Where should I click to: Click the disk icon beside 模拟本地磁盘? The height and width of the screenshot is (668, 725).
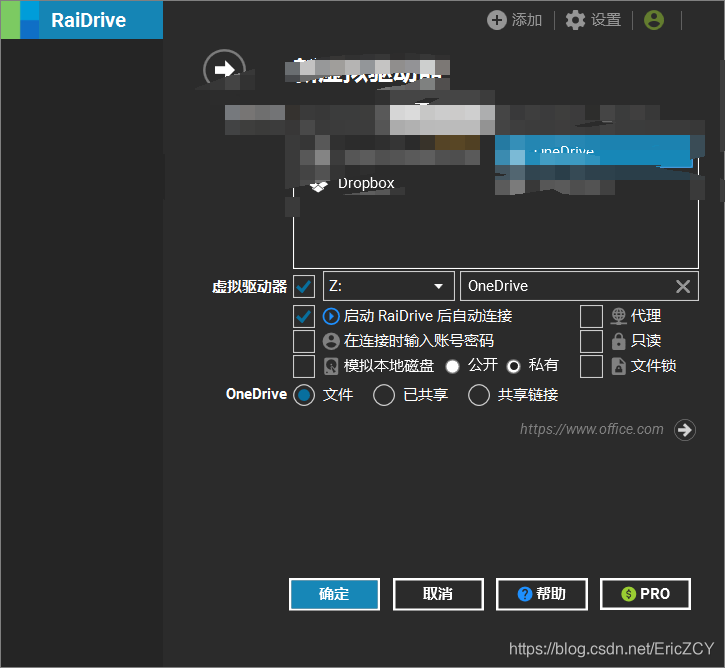[x=331, y=367]
